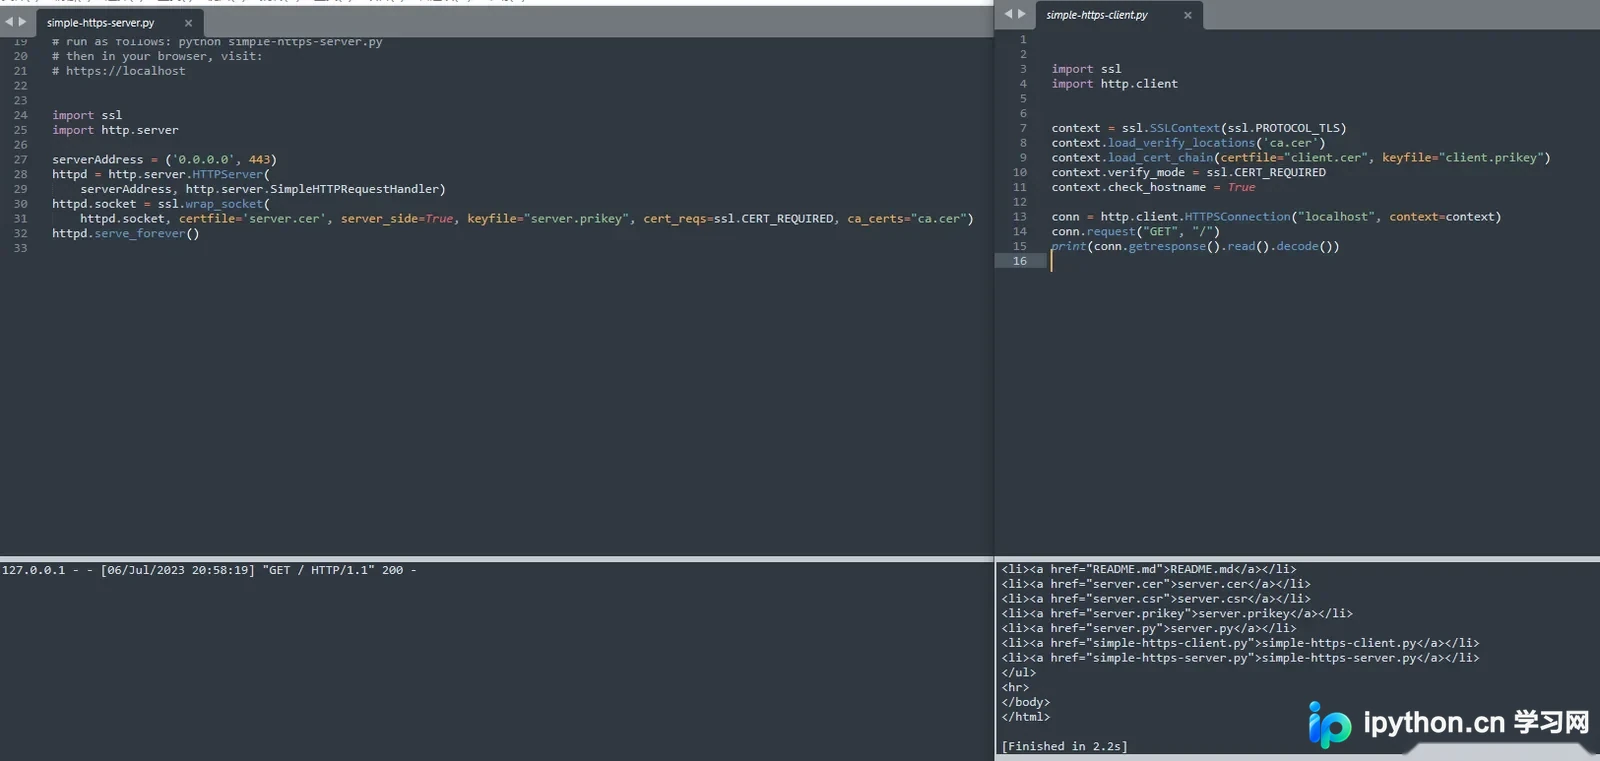Click the "</html>" line in client output
This screenshot has width=1600, height=761.
pyautogui.click(x=1026, y=717)
